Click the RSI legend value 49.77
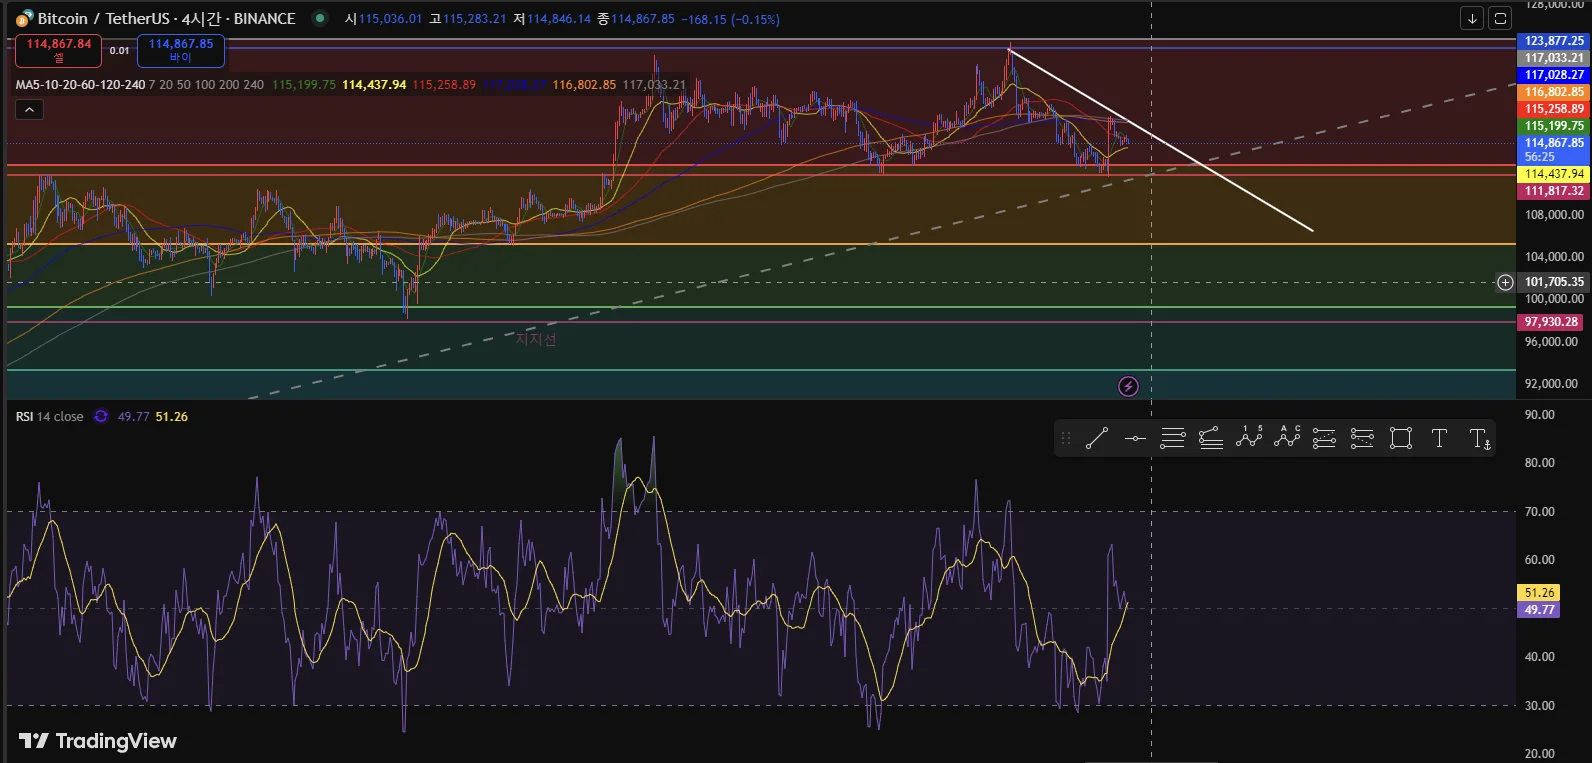The width and height of the screenshot is (1592, 763). 134,417
